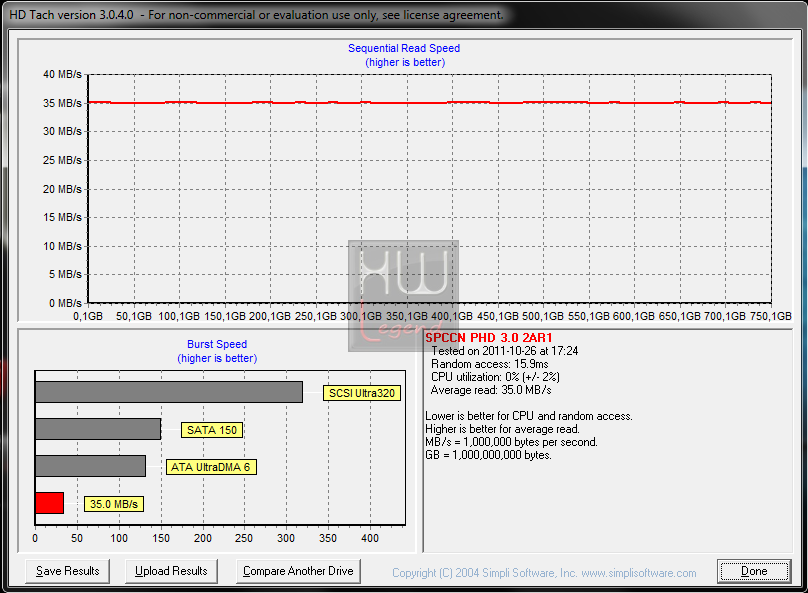Click the Tested on 2011-10-26 line
Screen dimensions: 808x593
(504, 351)
